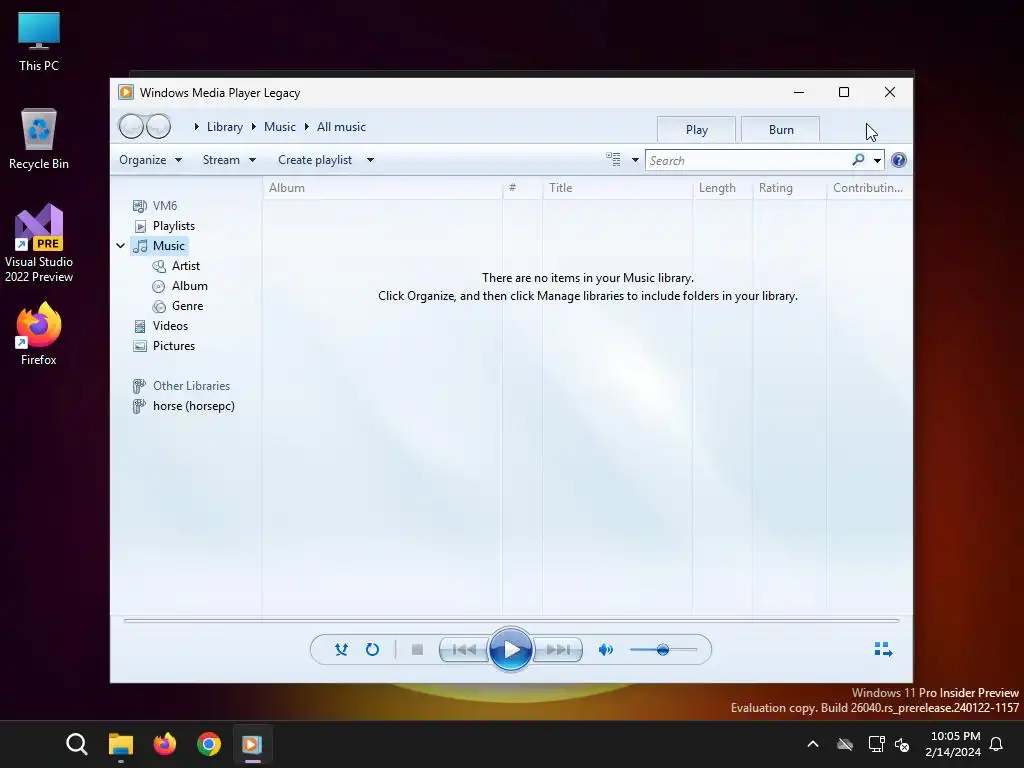
Task: Click the seek bar above the player controls
Action: coord(511,620)
